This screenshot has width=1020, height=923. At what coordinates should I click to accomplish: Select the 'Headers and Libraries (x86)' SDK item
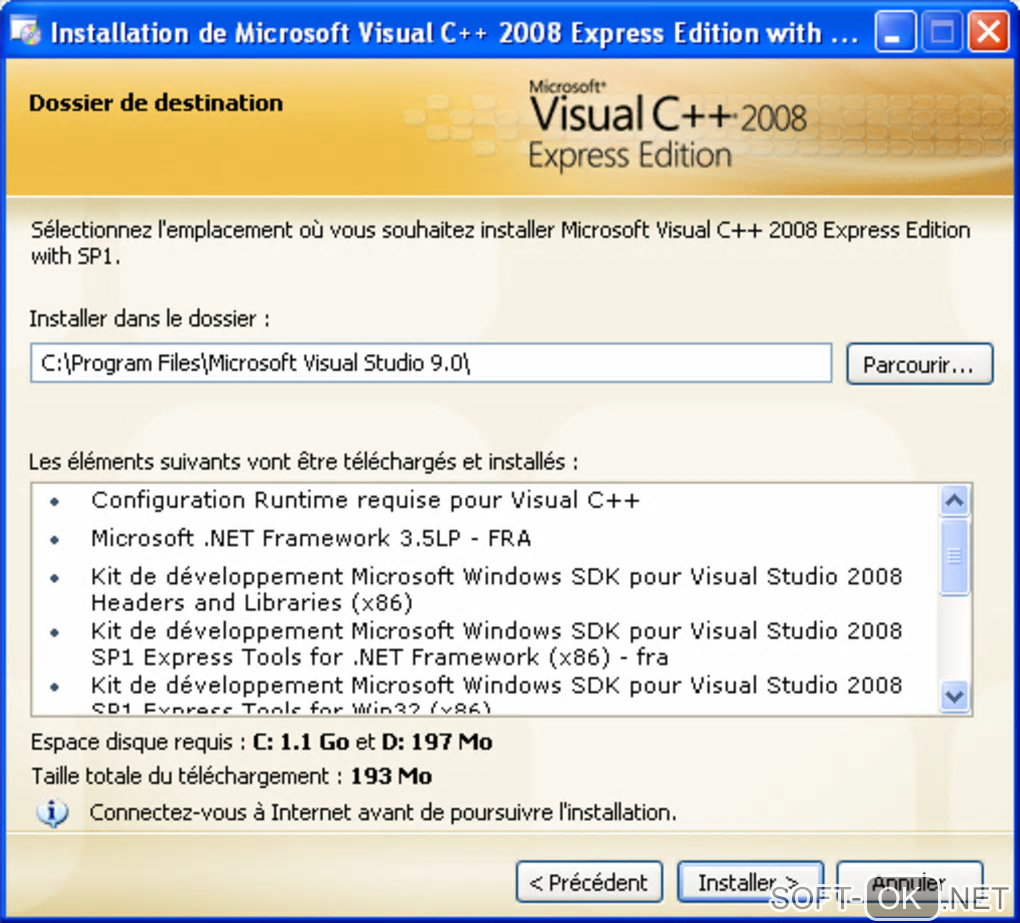pyautogui.click(x=496, y=589)
